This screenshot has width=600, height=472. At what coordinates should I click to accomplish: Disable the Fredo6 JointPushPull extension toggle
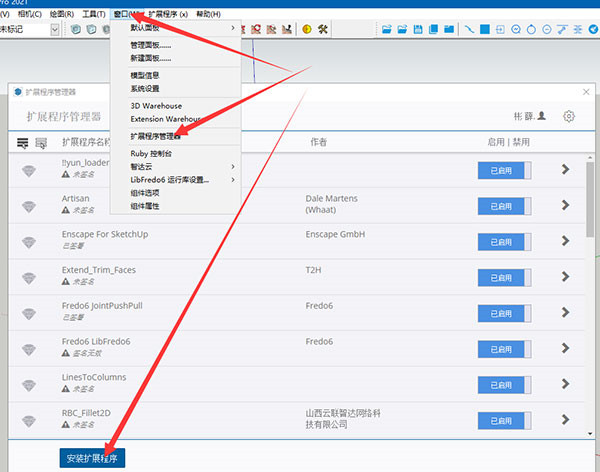(x=504, y=314)
